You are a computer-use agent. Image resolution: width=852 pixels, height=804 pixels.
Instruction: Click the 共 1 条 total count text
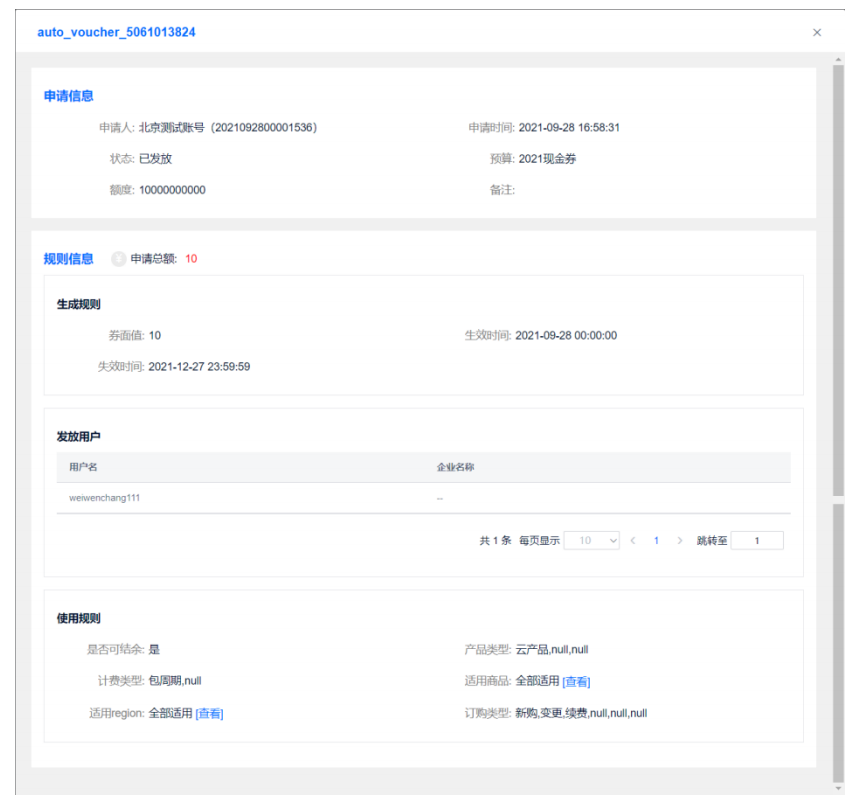(495, 541)
